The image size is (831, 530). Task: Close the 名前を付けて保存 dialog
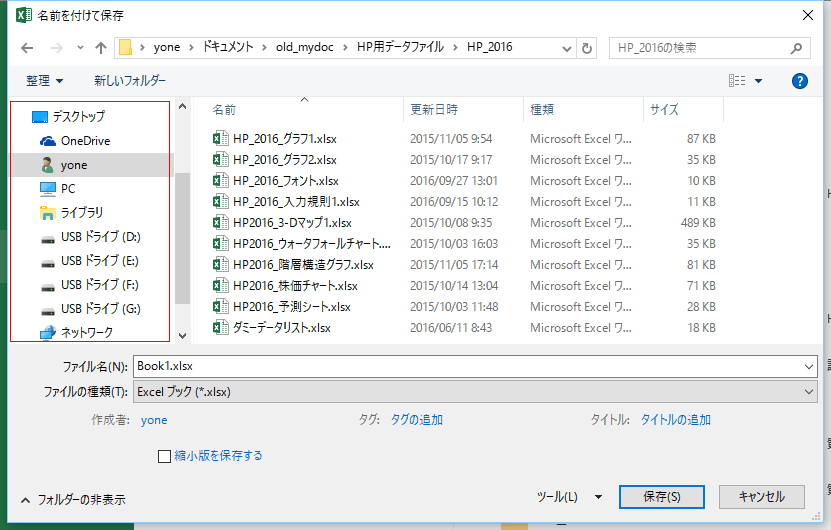point(808,15)
